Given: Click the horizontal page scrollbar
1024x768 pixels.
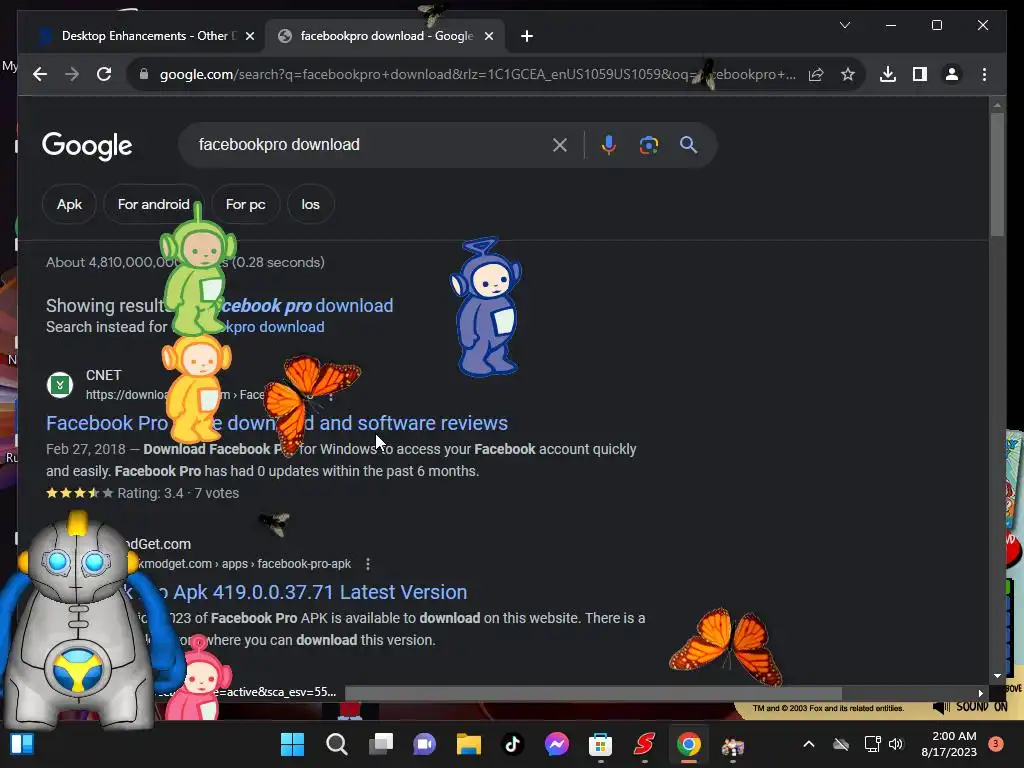Looking at the screenshot, I should pos(593,693).
